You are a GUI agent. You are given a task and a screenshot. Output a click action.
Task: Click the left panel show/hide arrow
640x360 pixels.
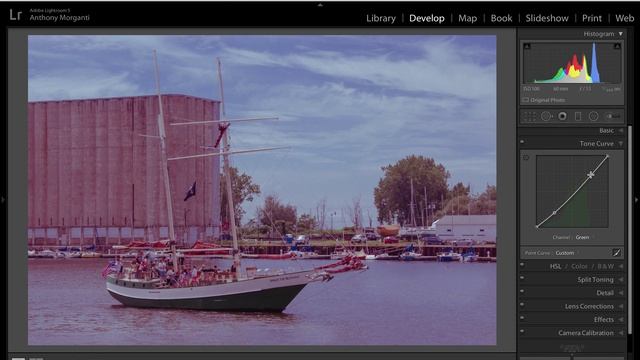point(3,200)
